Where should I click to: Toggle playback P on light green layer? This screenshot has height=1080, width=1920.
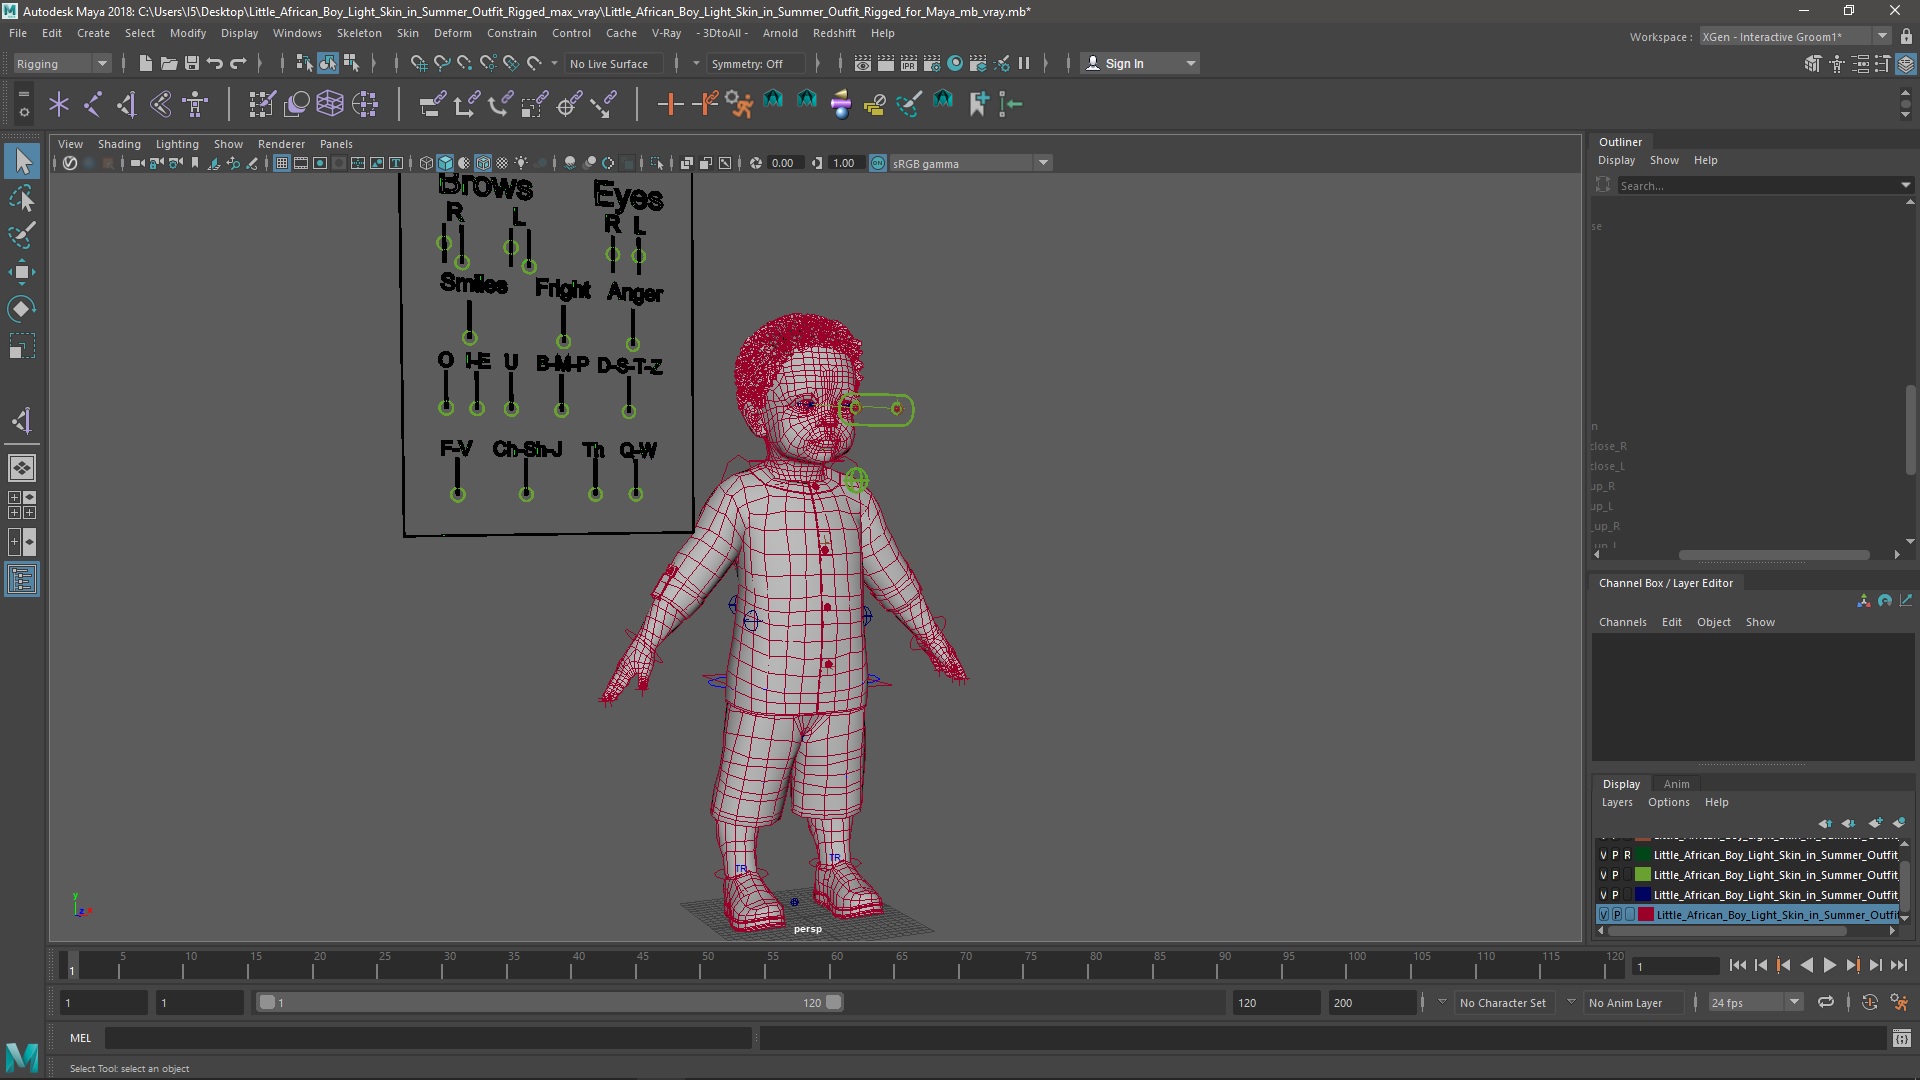pos(1616,875)
